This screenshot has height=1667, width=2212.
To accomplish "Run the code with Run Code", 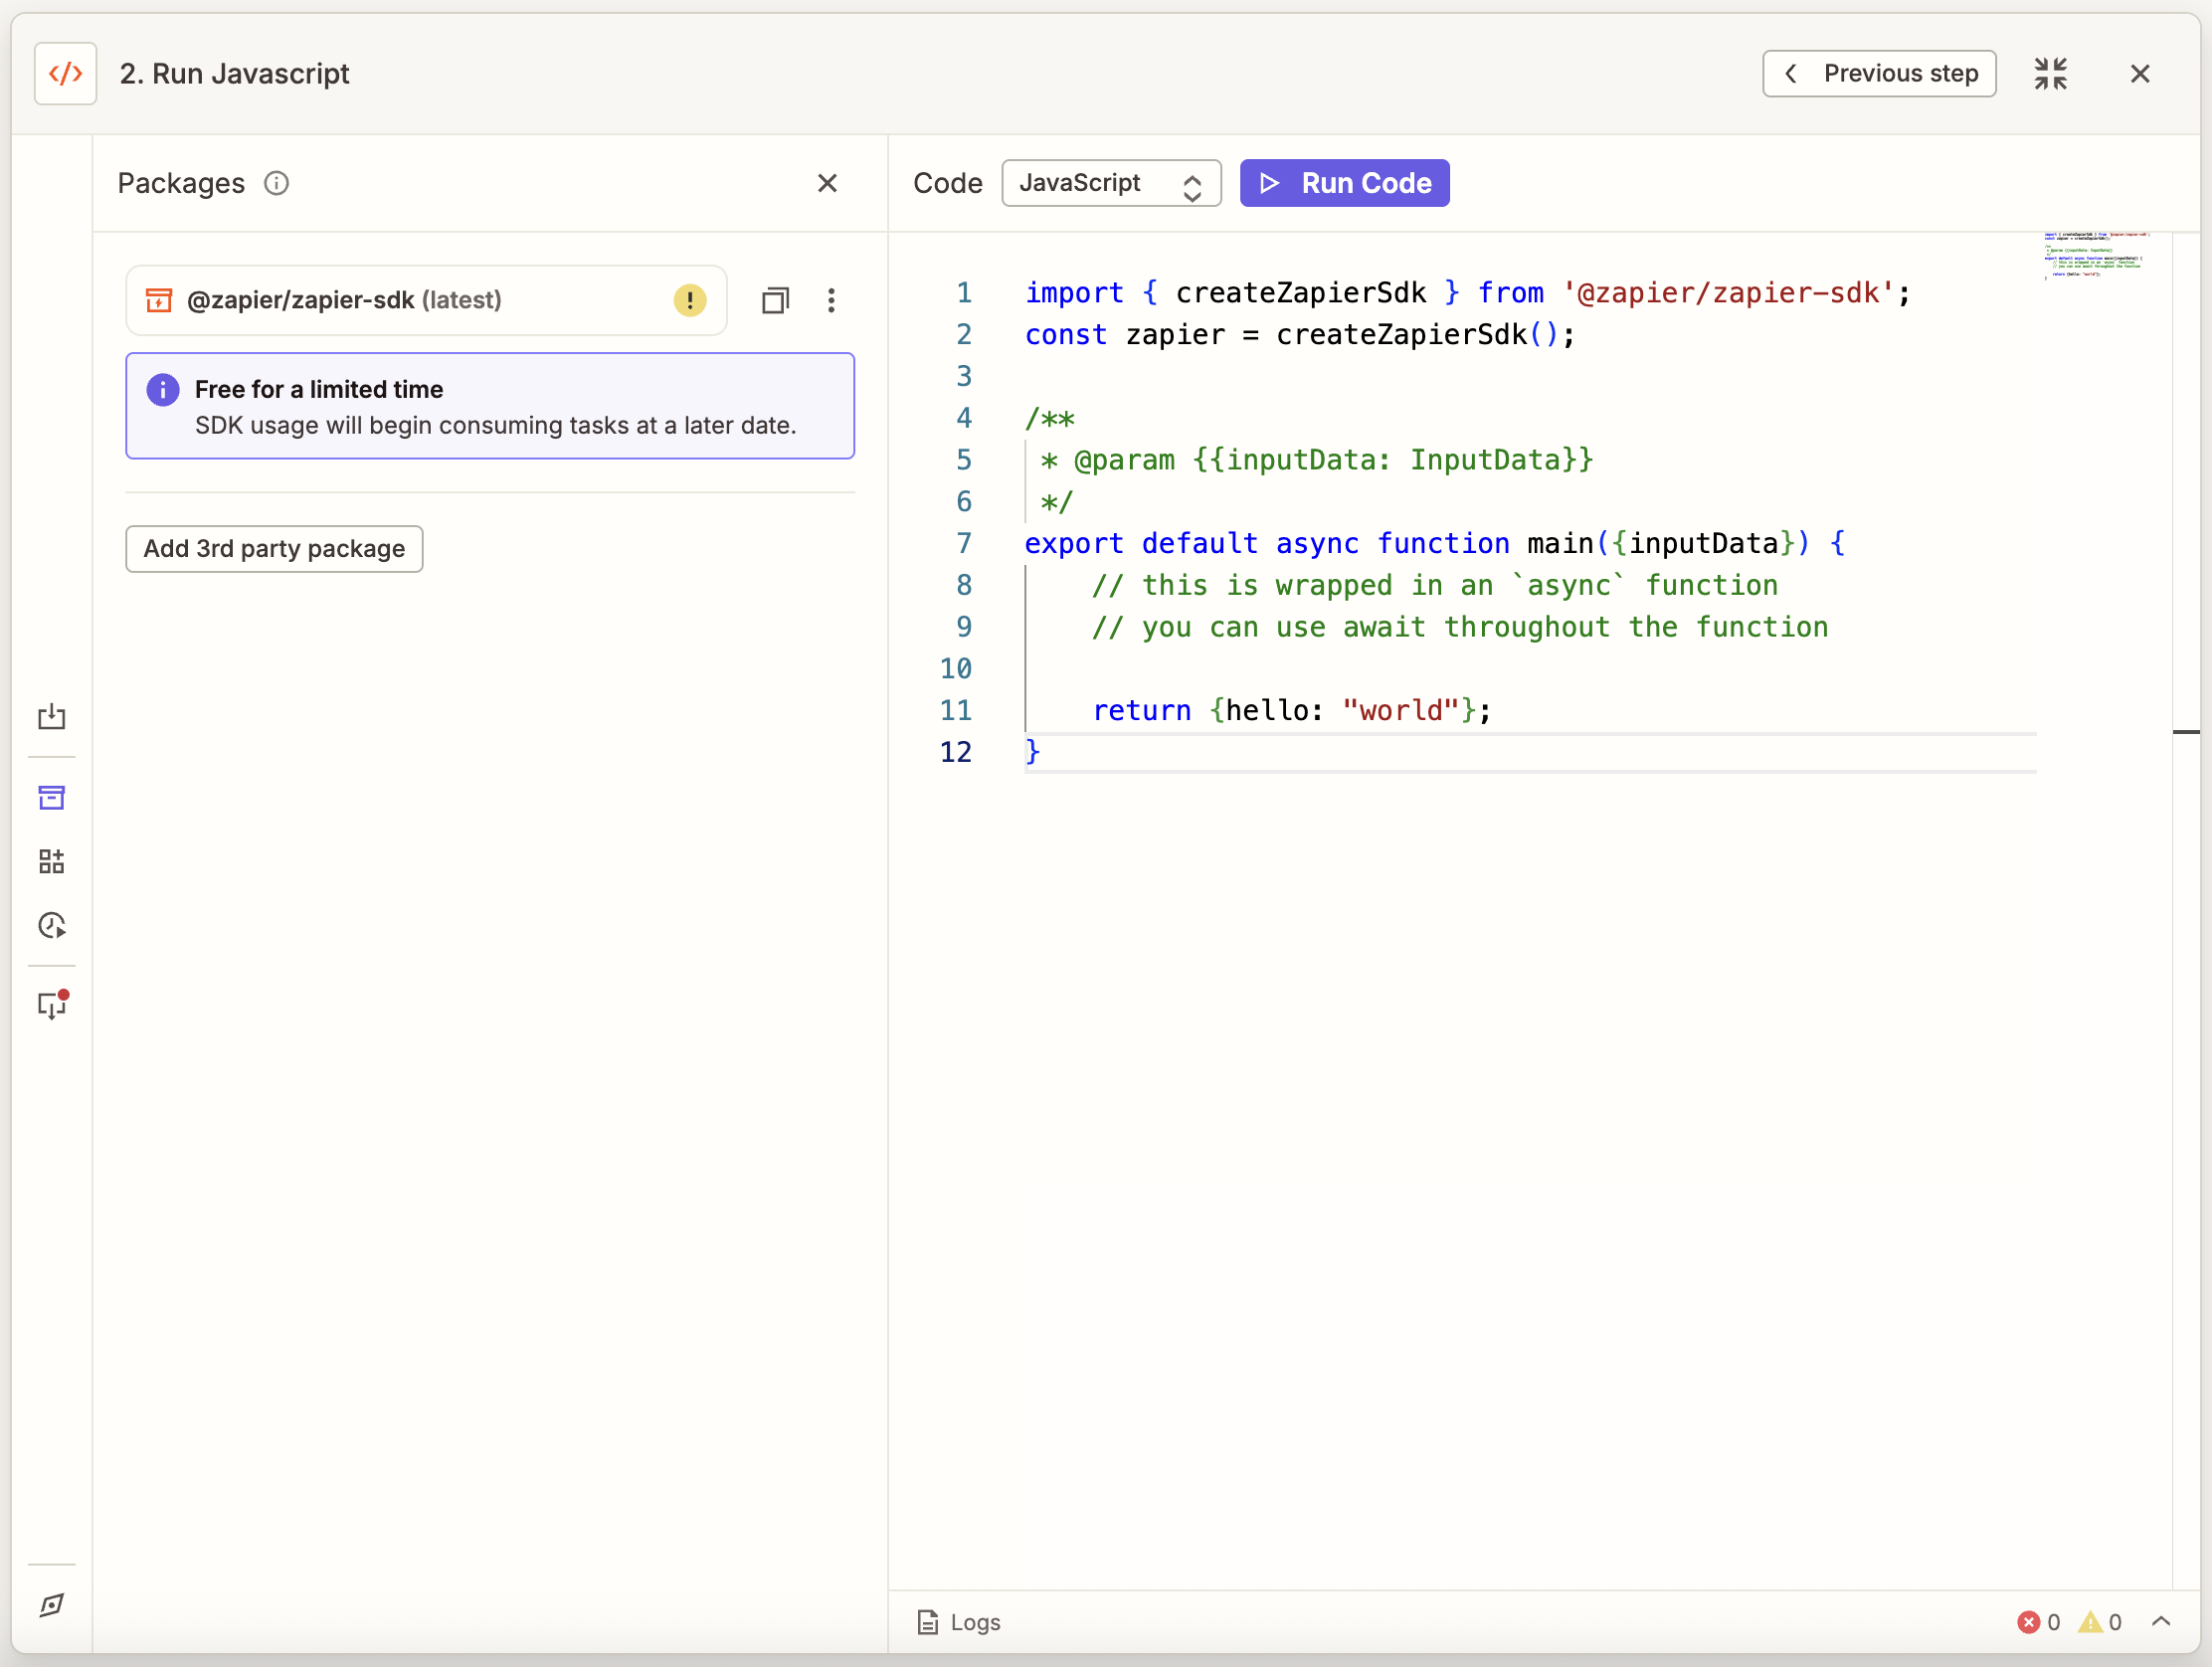I will pos(1344,183).
